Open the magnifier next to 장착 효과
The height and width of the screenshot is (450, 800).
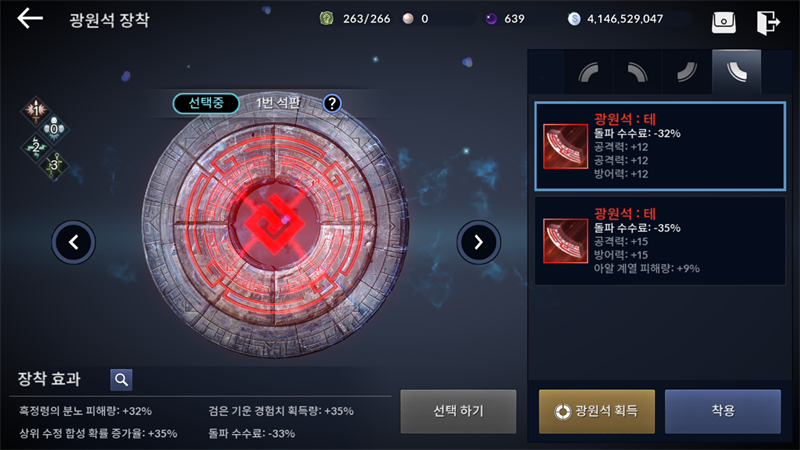[x=121, y=380]
